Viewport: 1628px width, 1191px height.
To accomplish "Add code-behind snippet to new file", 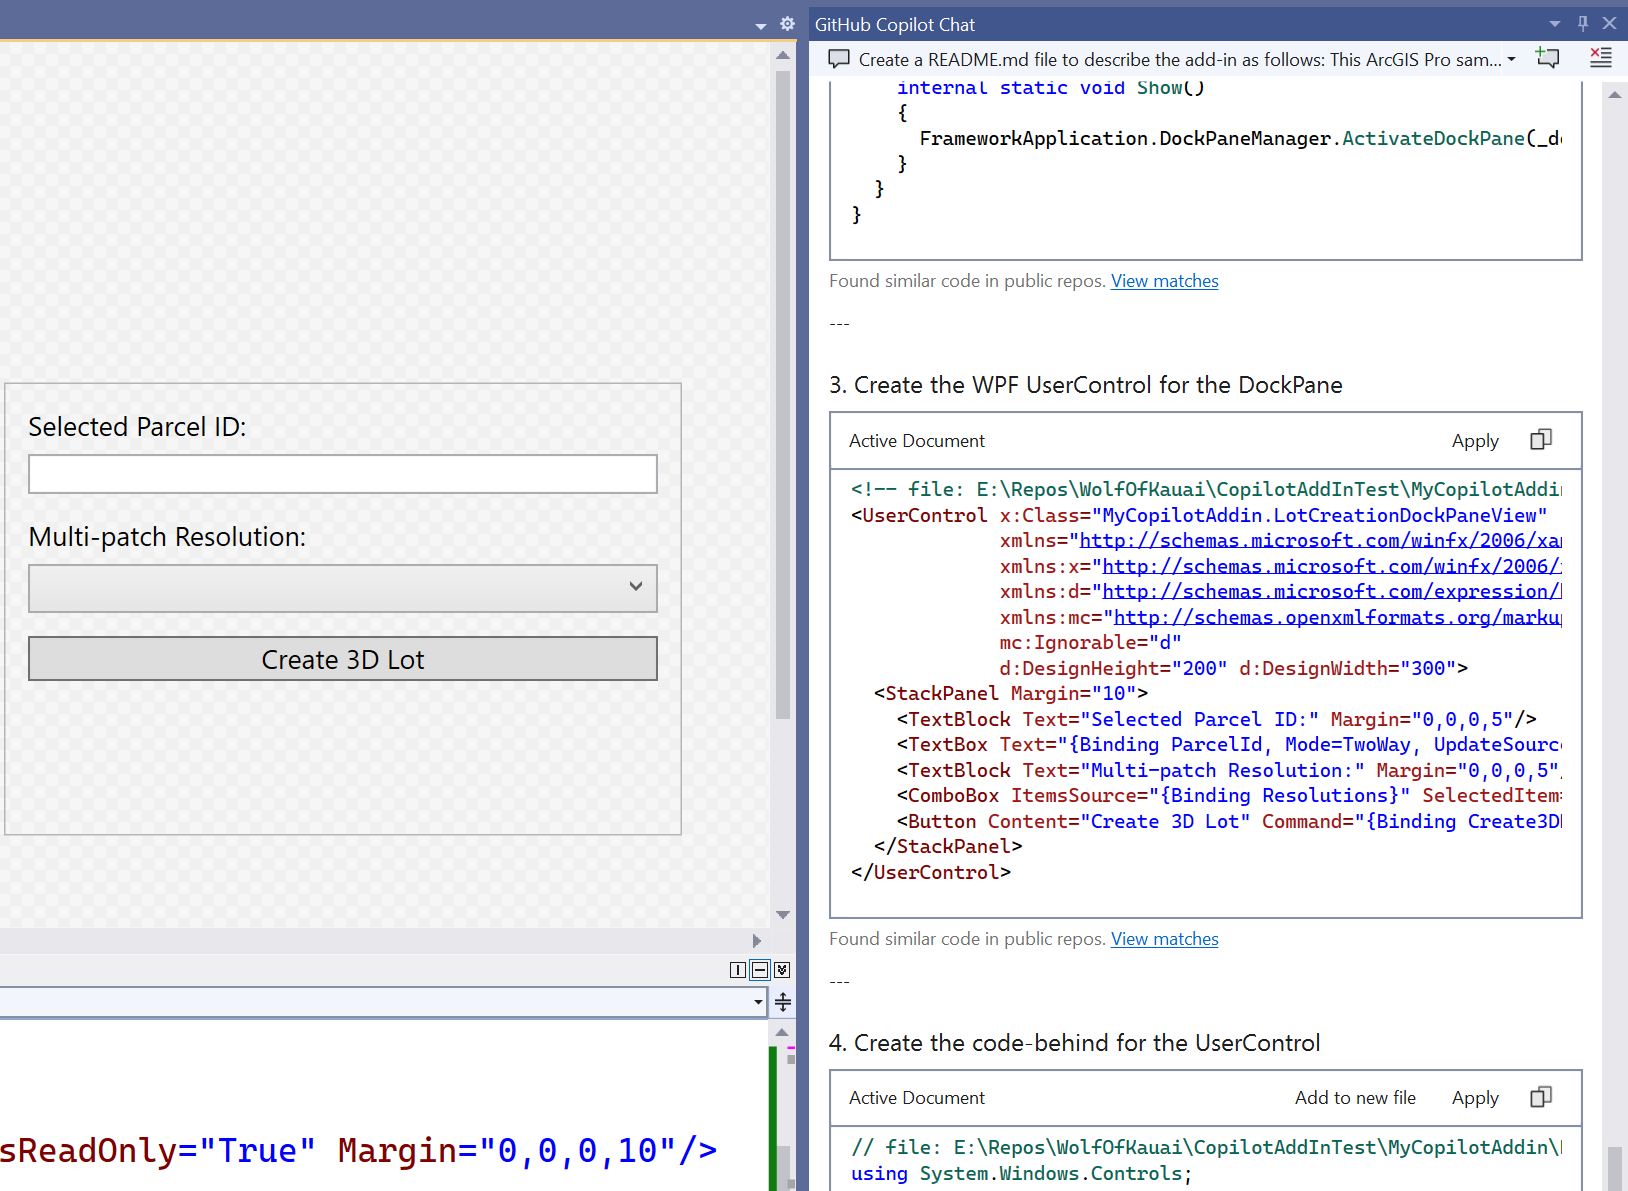I will coord(1355,1098).
